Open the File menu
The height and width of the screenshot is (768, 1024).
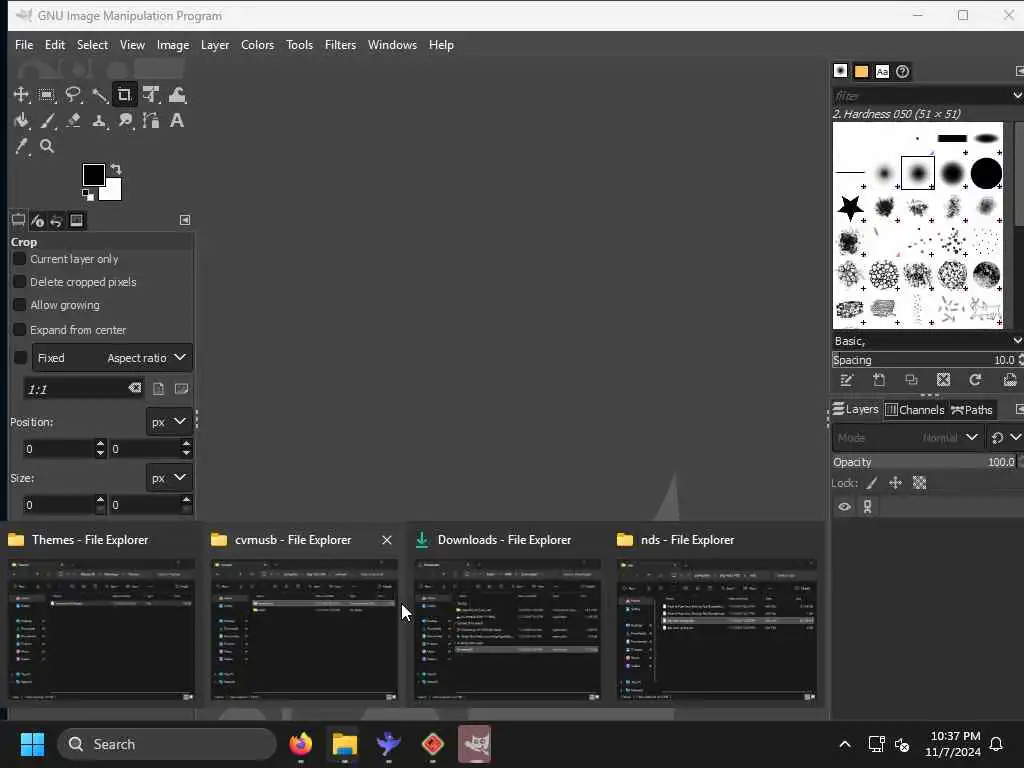pyautogui.click(x=24, y=45)
